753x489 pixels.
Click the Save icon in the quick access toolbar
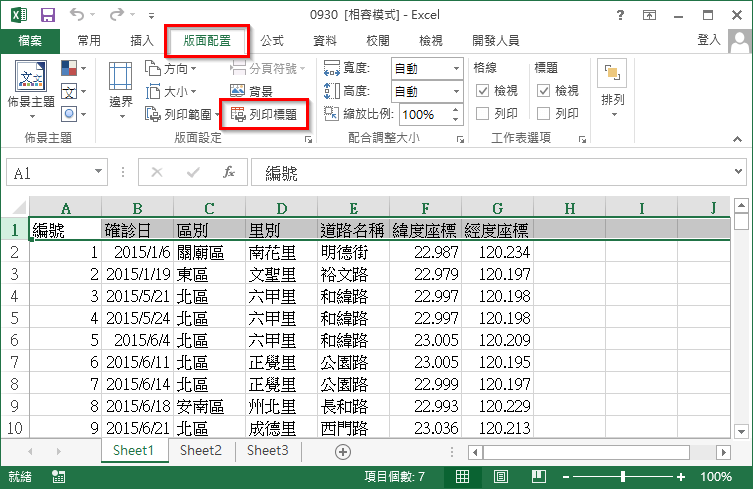(48, 15)
